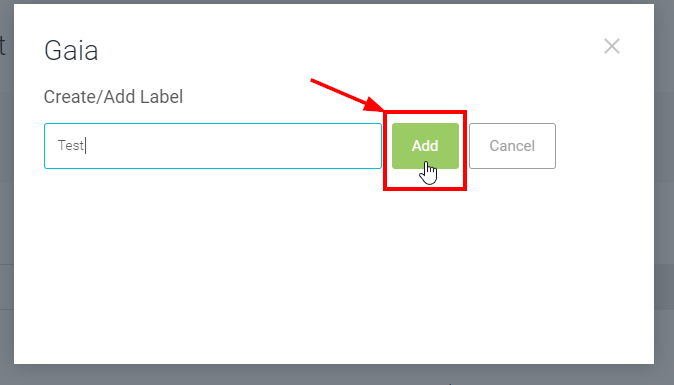The height and width of the screenshot is (385, 674).
Task: Add the Test label
Action: (425, 146)
